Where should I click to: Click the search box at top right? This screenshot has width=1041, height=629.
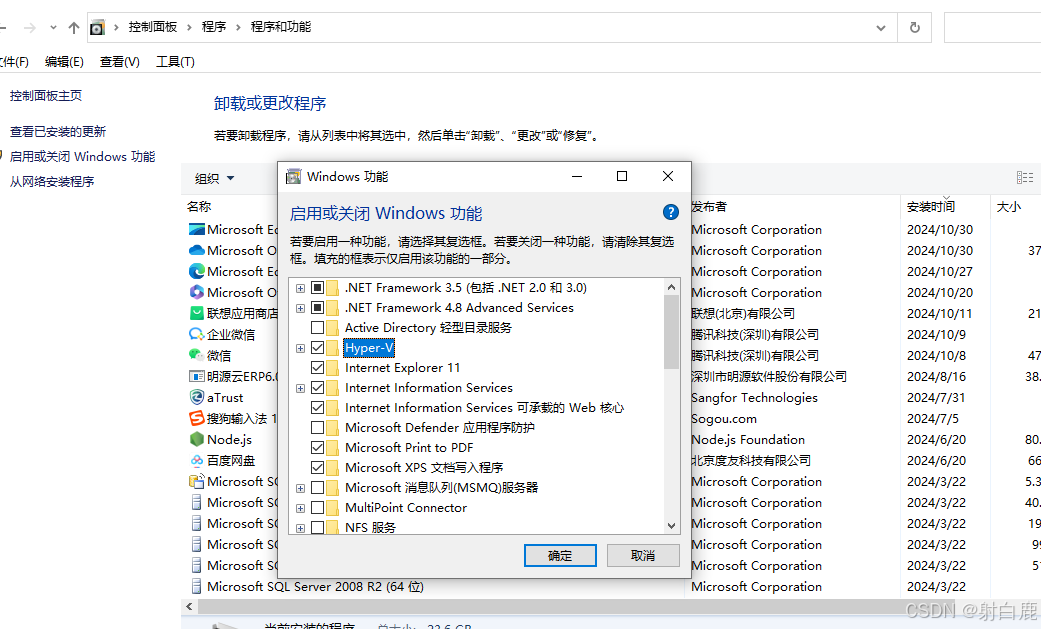click(x=993, y=27)
